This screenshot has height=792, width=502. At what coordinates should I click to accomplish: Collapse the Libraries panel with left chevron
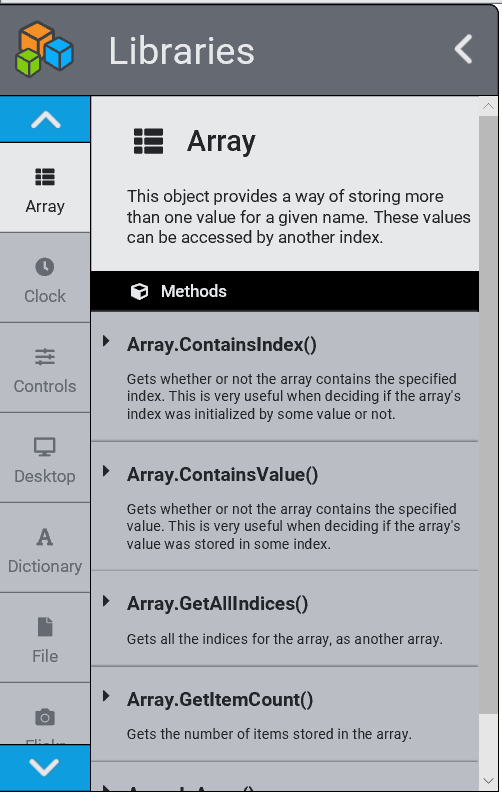point(463,49)
